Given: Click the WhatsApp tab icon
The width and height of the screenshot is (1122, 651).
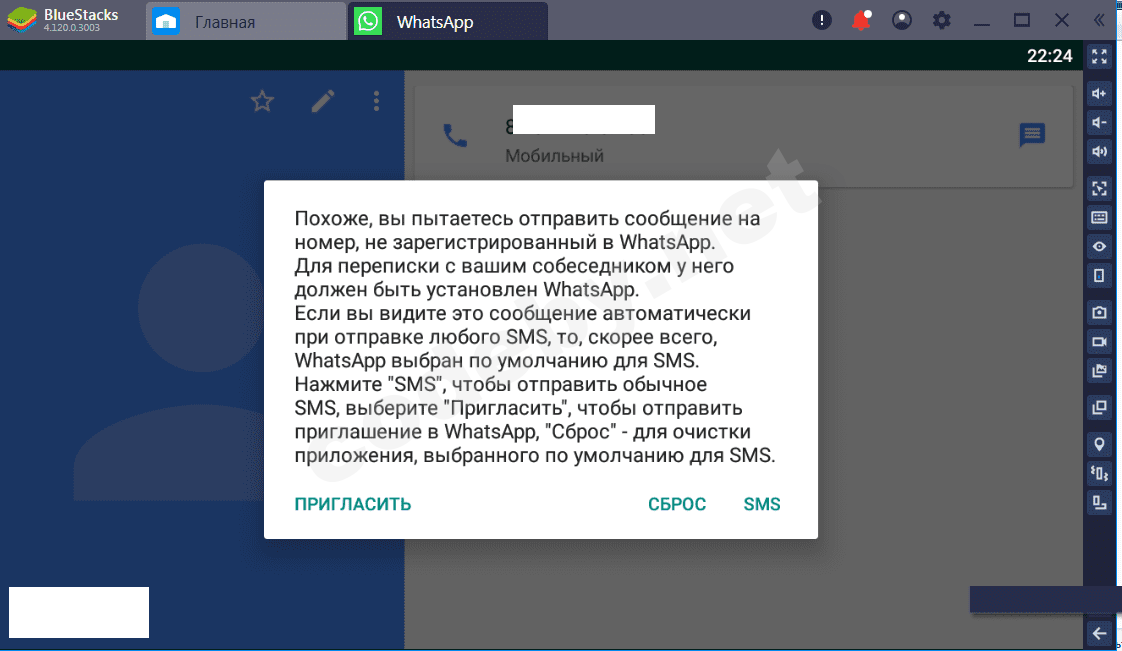Looking at the screenshot, I should pyautogui.click(x=369, y=21).
